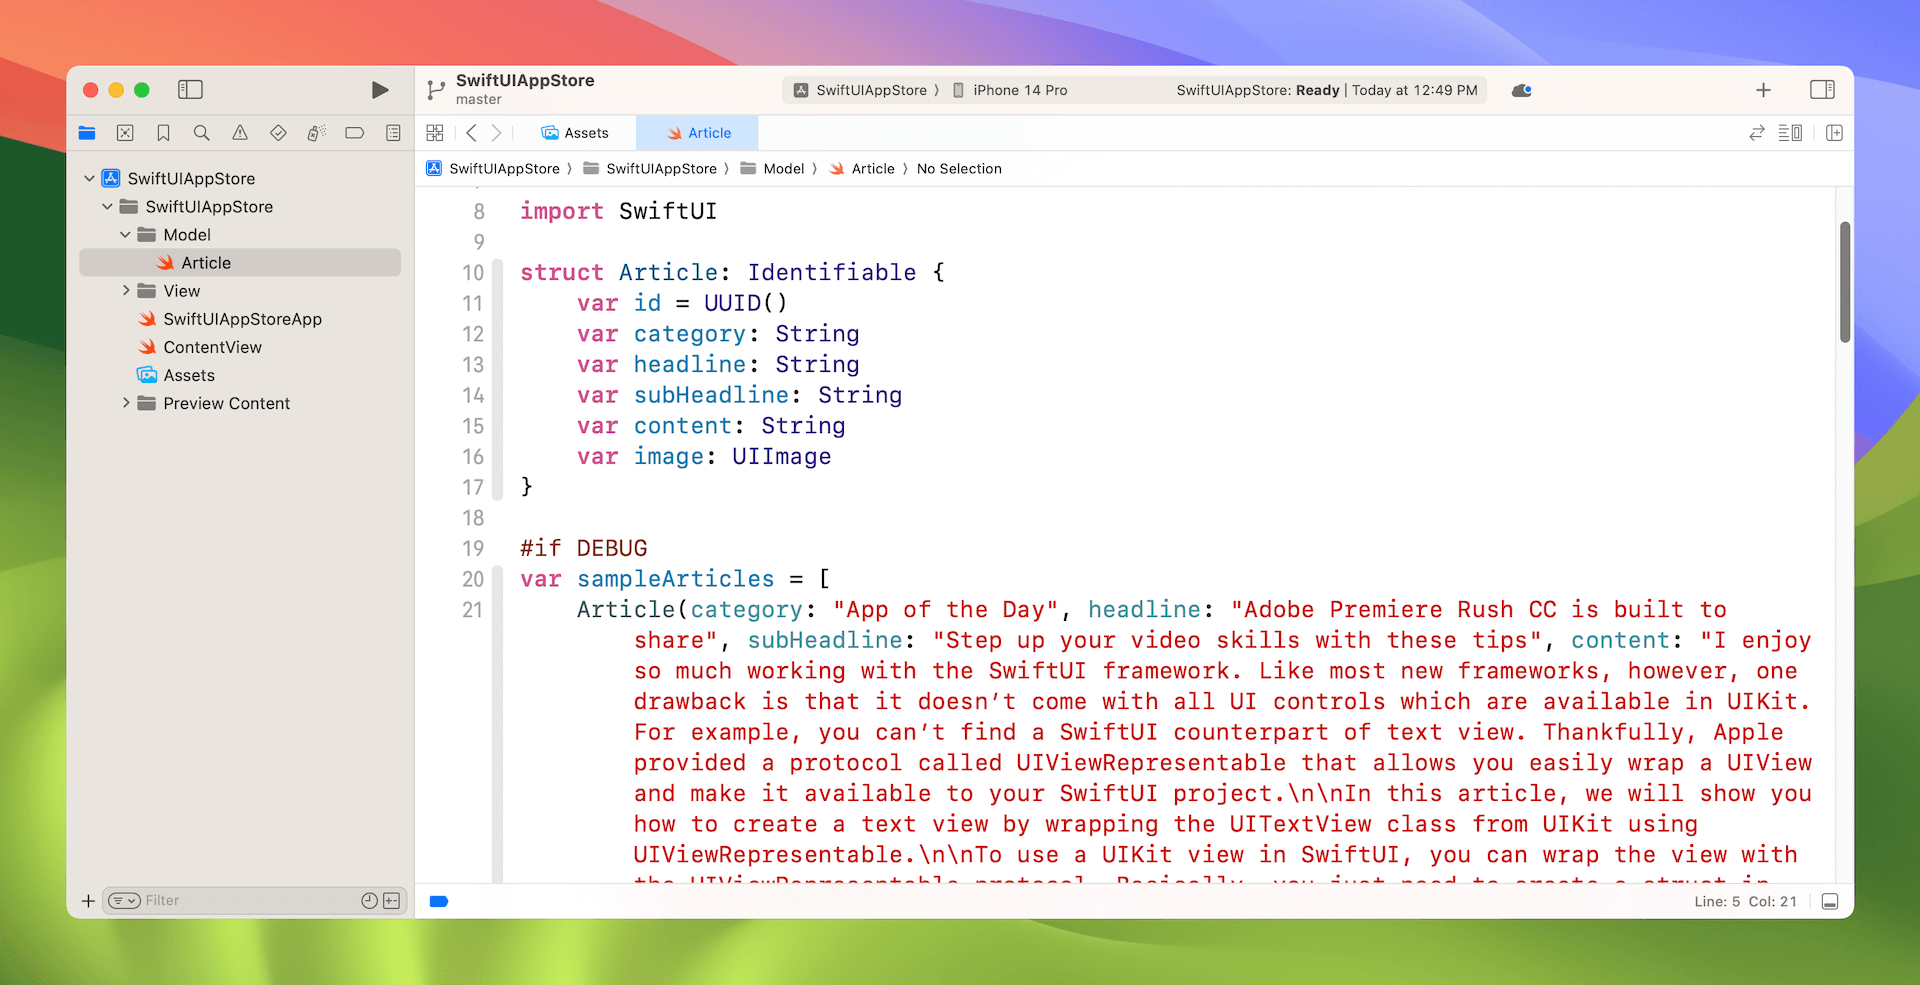This screenshot has width=1920, height=985.
Task: Open the related items grid menu
Action: pos(435,133)
